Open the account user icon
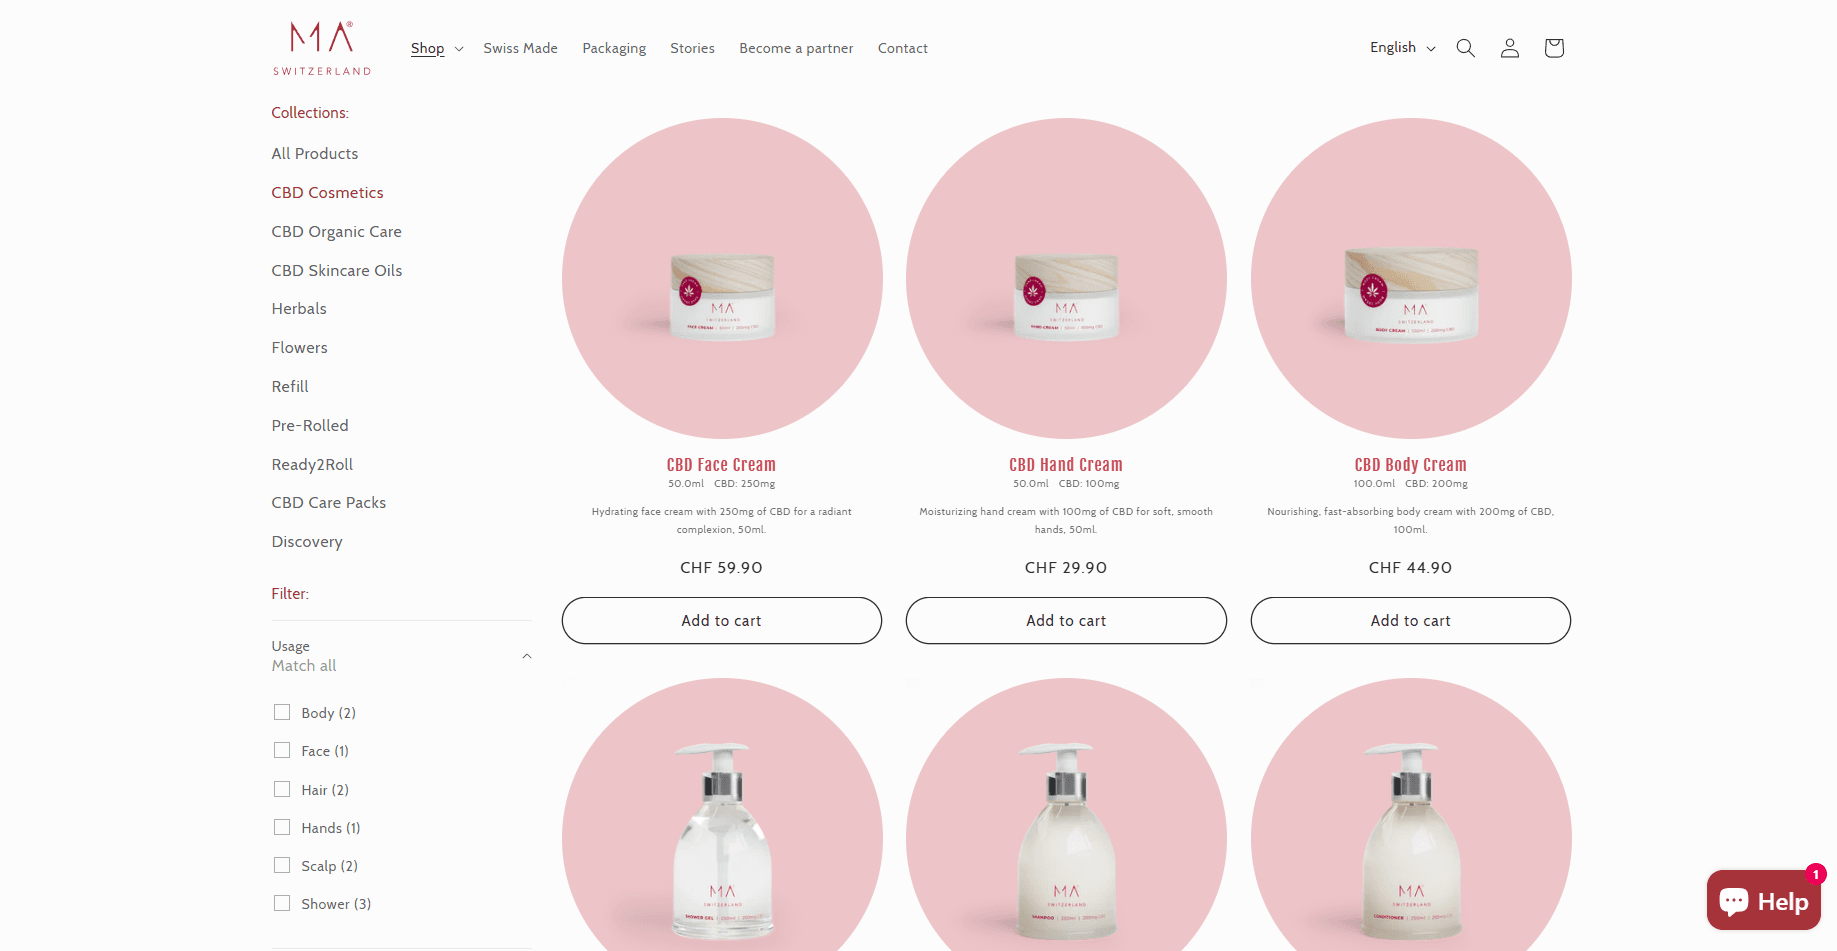 coord(1509,48)
